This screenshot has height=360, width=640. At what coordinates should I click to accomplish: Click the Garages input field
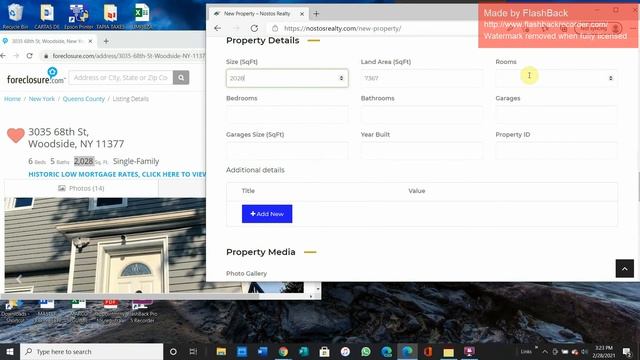tap(556, 114)
